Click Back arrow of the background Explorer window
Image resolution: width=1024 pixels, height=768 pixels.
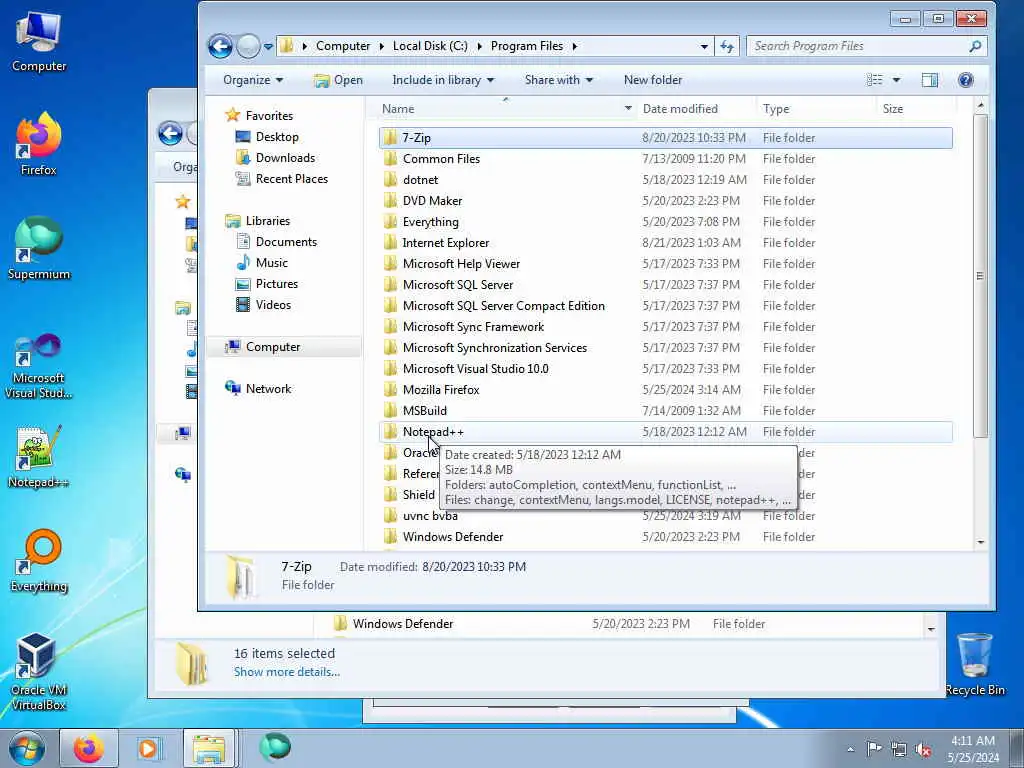click(x=170, y=134)
